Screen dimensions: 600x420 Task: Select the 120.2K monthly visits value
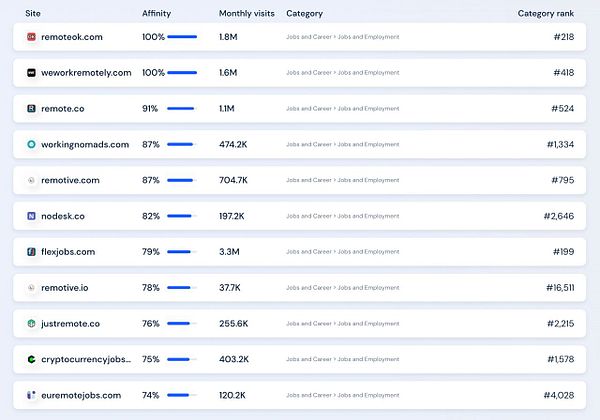[232, 395]
